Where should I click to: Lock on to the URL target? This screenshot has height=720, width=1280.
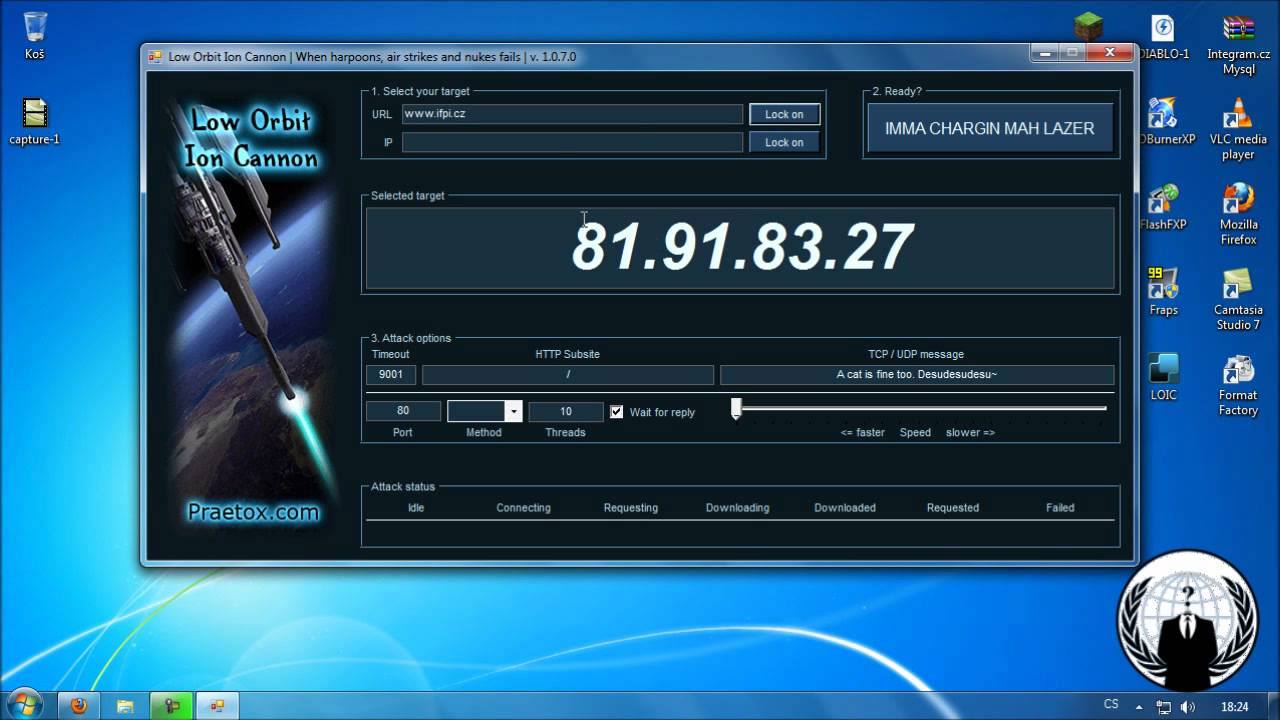coord(784,114)
